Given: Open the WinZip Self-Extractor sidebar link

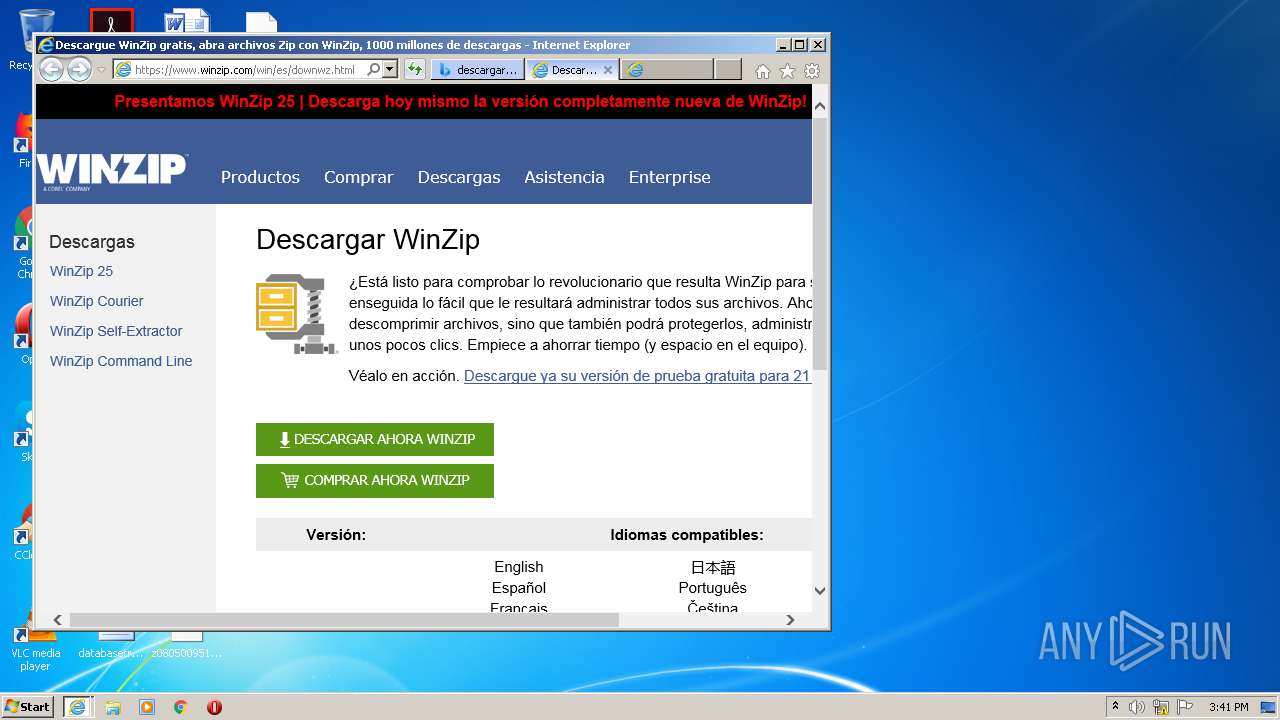Looking at the screenshot, I should (x=116, y=331).
